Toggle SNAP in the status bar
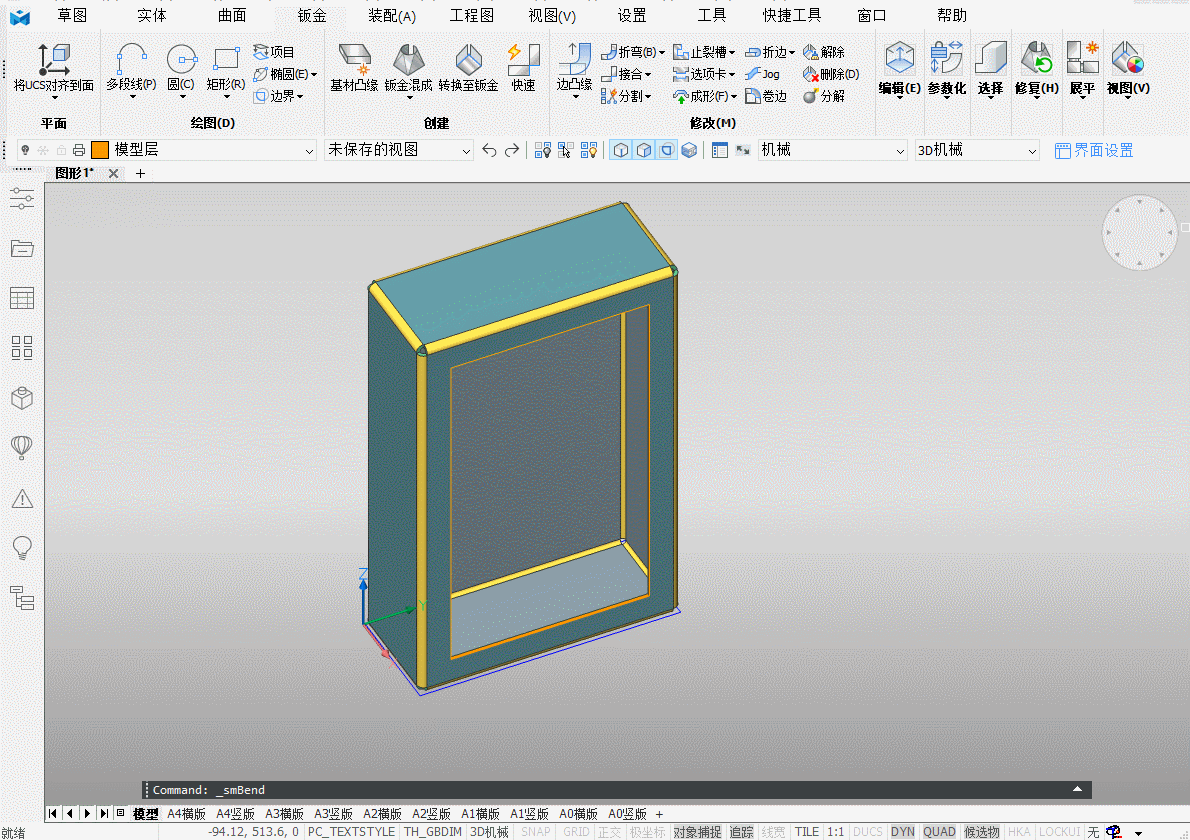 click(x=536, y=832)
